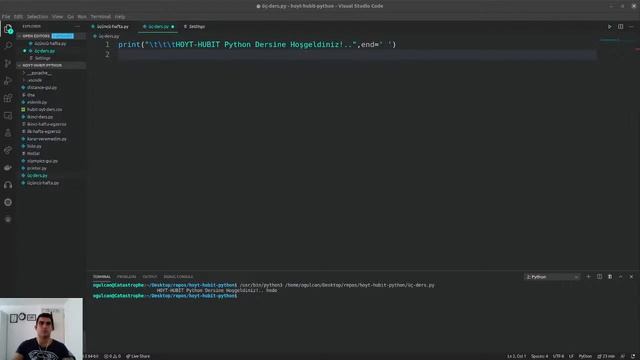Open the Search view in activity bar
640x360 pixels.
tap(8, 46)
